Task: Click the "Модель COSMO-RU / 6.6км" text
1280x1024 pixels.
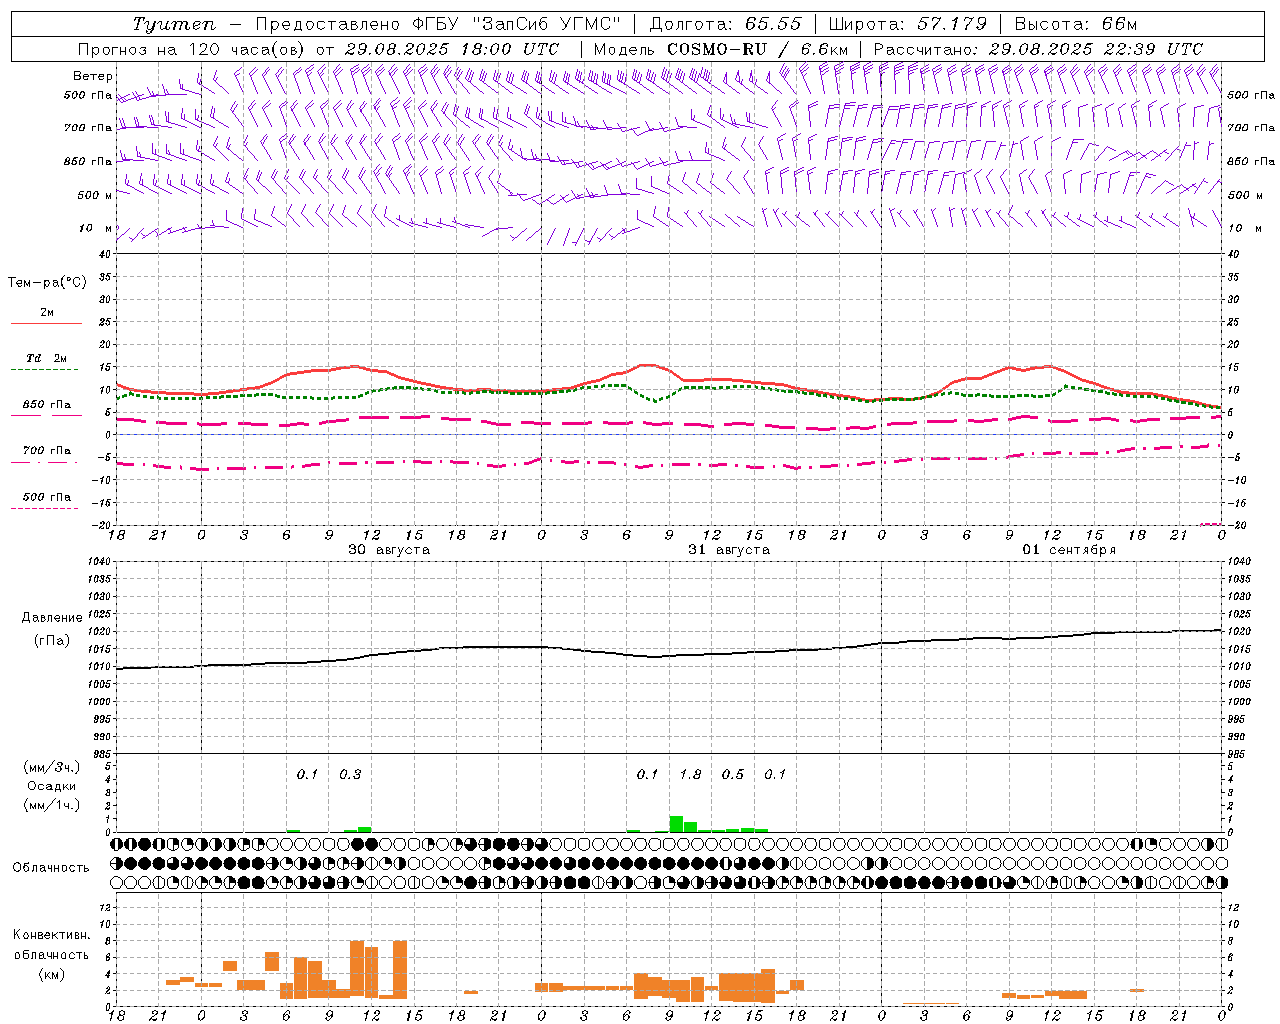Action: [x=721, y=49]
